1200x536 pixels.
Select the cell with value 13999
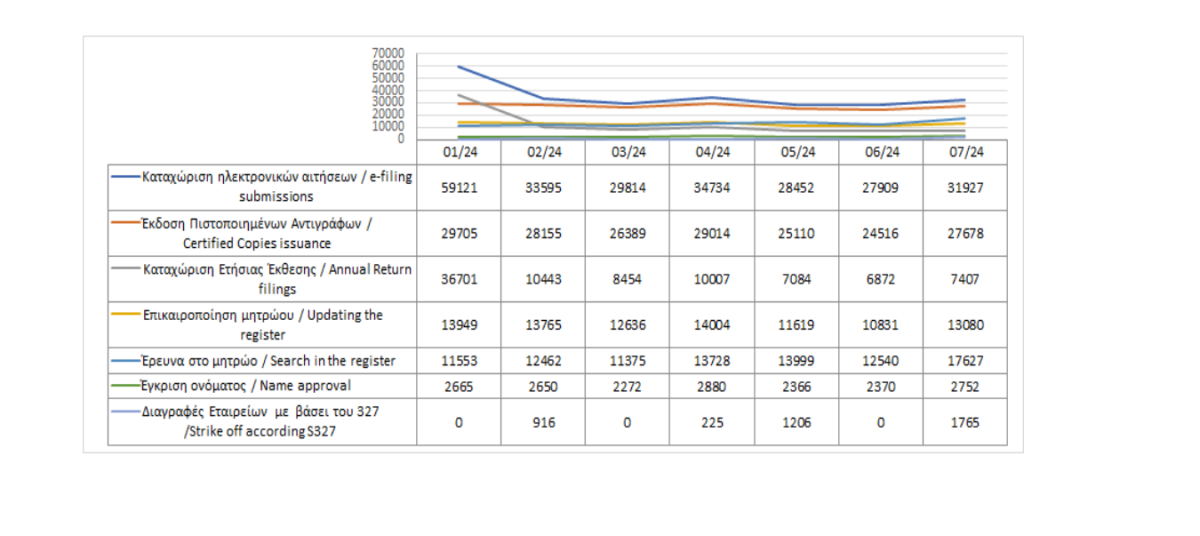[796, 360]
